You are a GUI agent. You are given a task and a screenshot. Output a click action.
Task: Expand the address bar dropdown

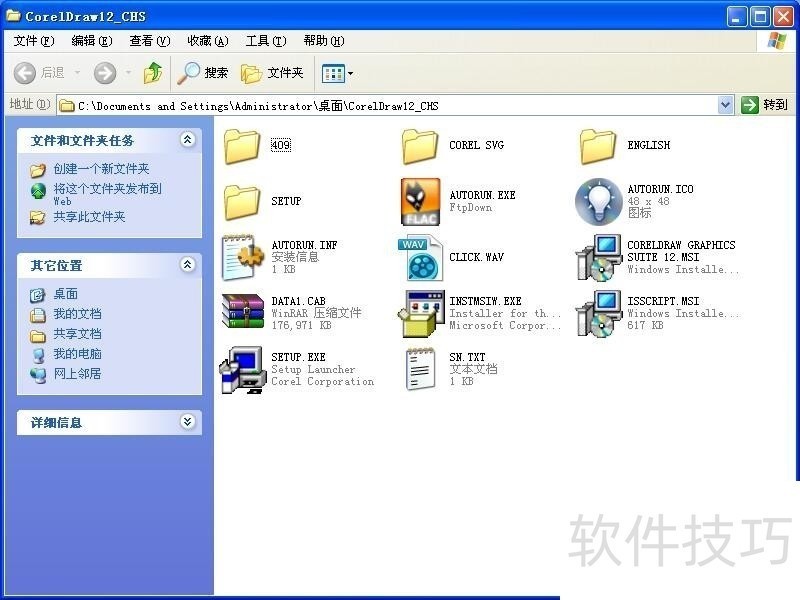click(725, 105)
